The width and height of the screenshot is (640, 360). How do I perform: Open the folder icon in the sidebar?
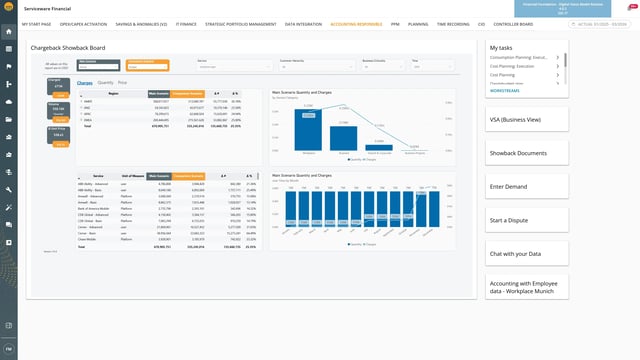click(x=9, y=120)
